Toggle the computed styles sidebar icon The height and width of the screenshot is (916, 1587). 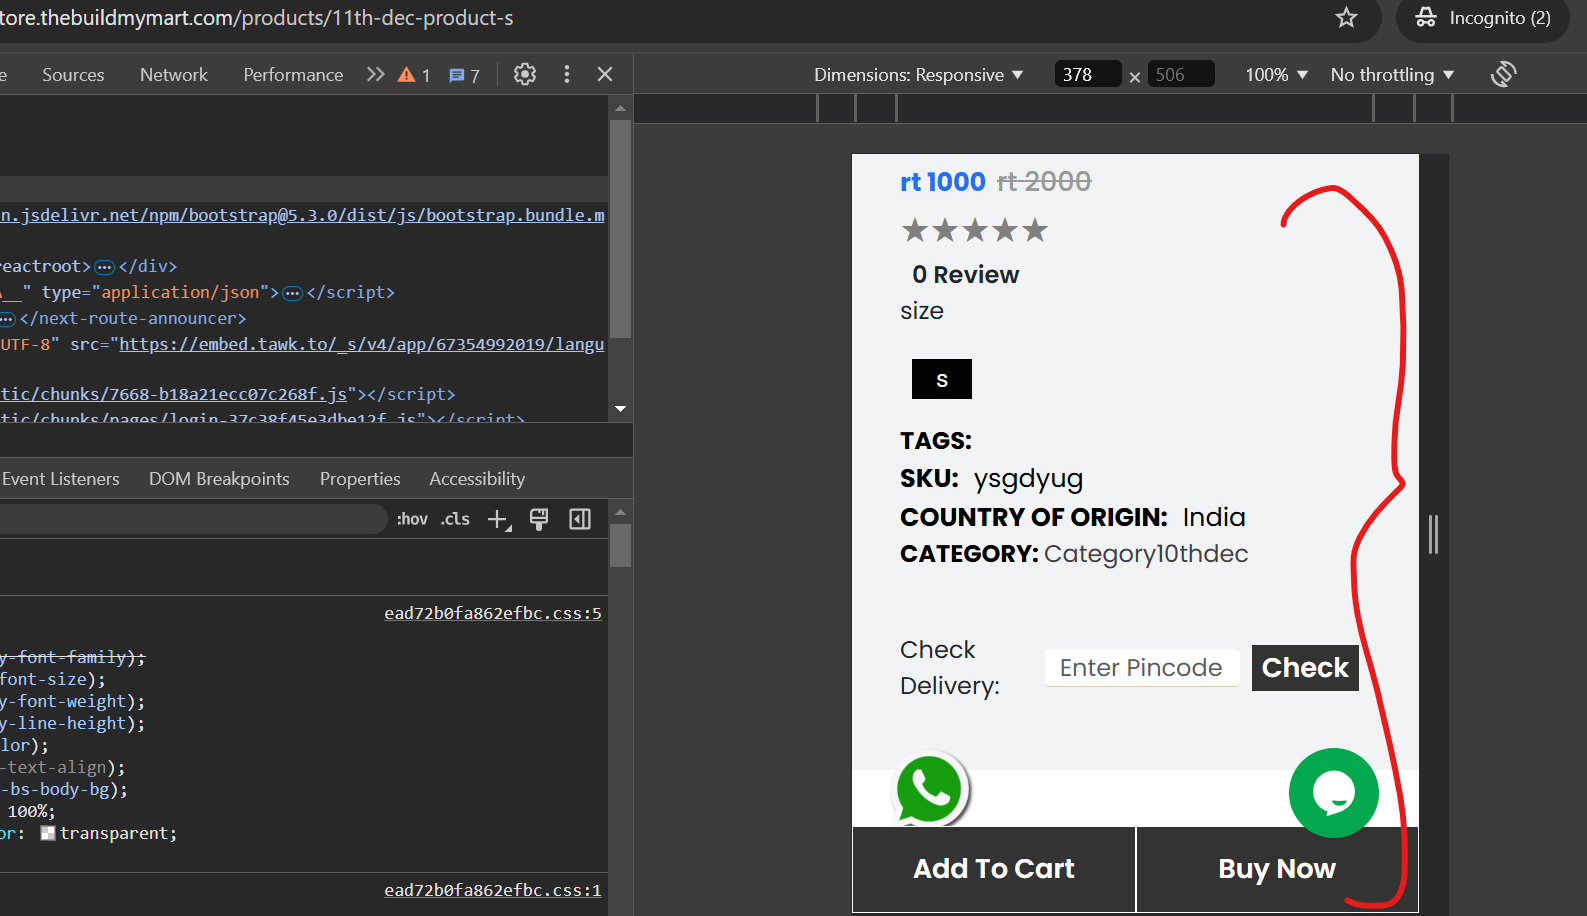pos(580,519)
